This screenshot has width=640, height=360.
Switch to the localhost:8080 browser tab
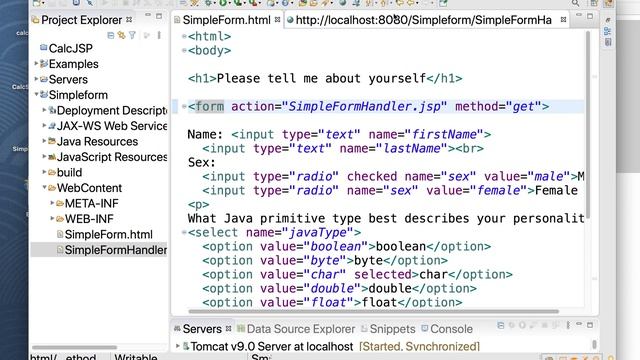[x=423, y=20]
